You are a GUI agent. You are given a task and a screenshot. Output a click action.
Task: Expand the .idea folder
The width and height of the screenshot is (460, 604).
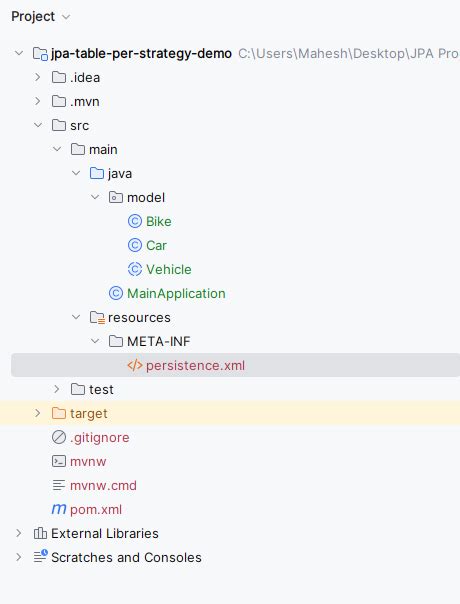pos(38,77)
